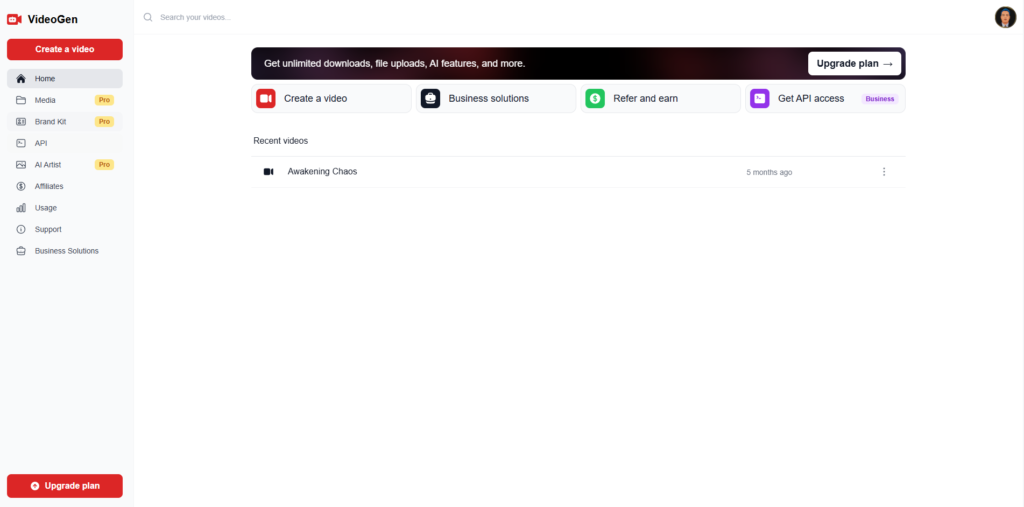Click the Affiliates dollar icon

point(21,186)
